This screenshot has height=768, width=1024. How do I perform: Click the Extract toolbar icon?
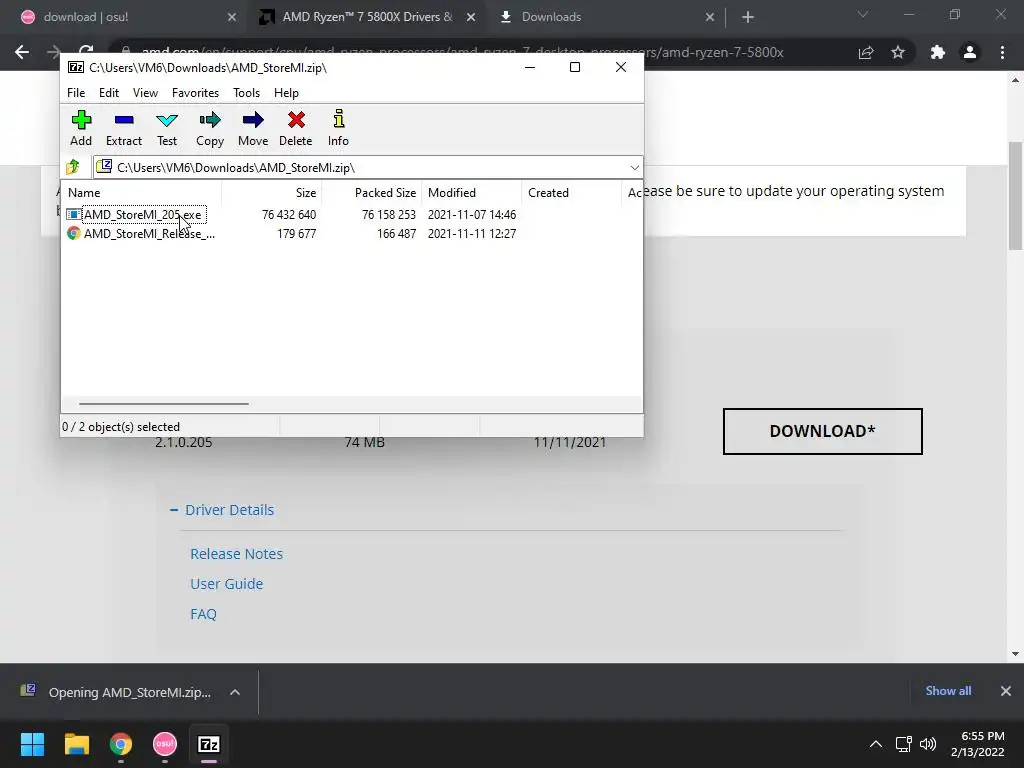[124, 128]
